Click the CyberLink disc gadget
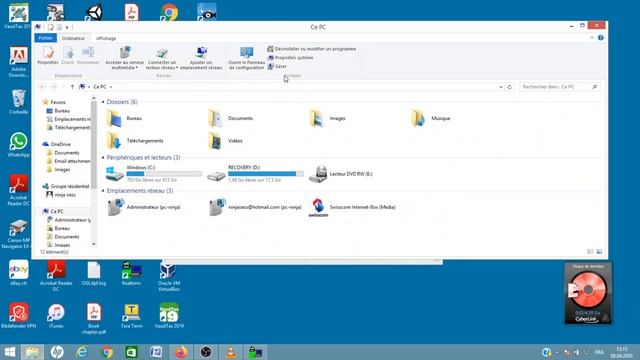The image size is (640, 360). pyautogui.click(x=588, y=293)
